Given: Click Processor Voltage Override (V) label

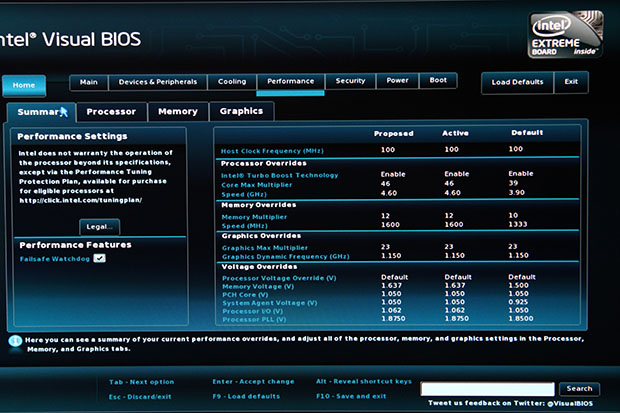Looking at the screenshot, I should point(279,278).
